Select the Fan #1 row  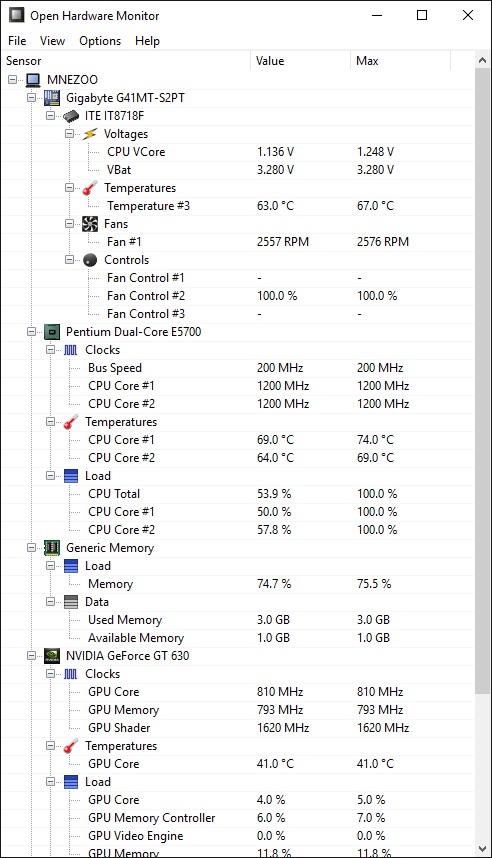pyautogui.click(x=238, y=242)
